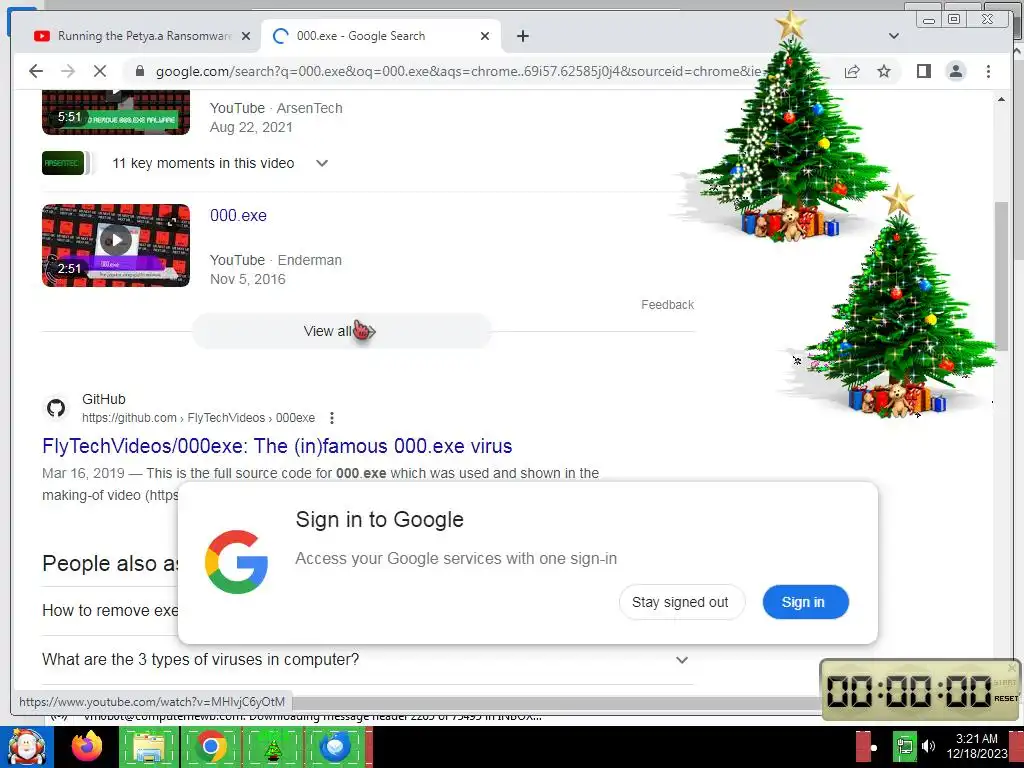Click the blue Sign in button

(805, 602)
